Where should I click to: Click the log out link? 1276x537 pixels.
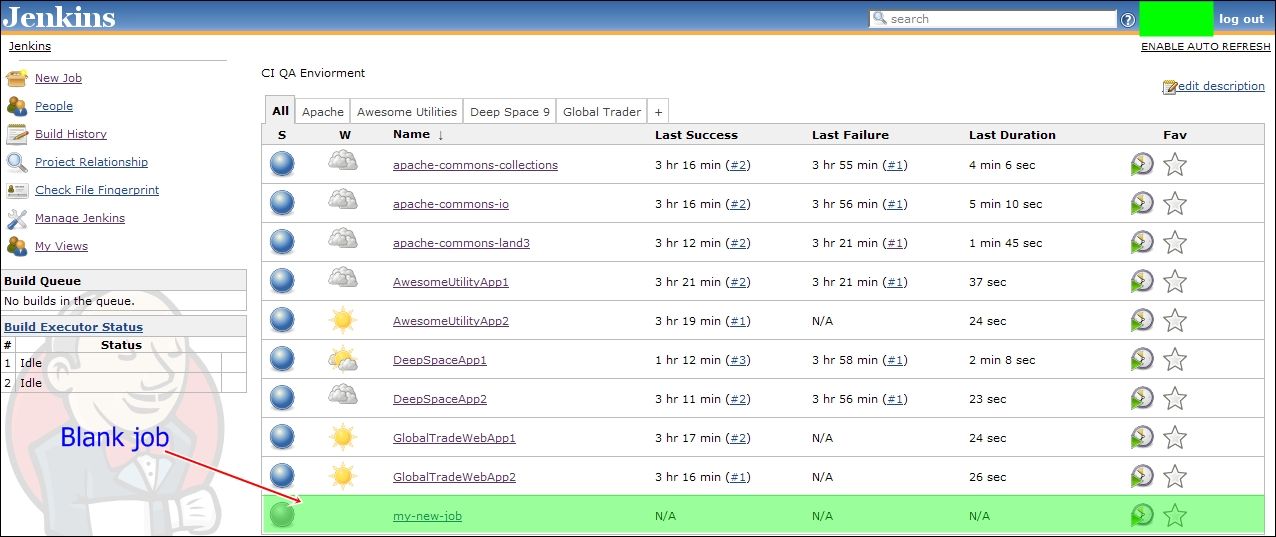pyautogui.click(x=1241, y=19)
